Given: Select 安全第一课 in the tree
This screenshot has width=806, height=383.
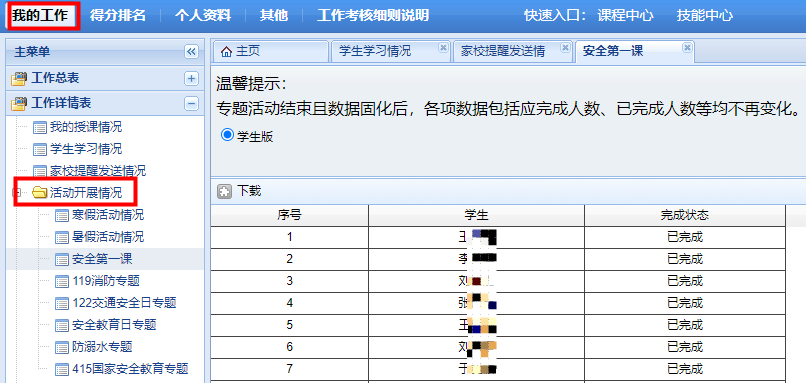Looking at the screenshot, I should (x=102, y=259).
